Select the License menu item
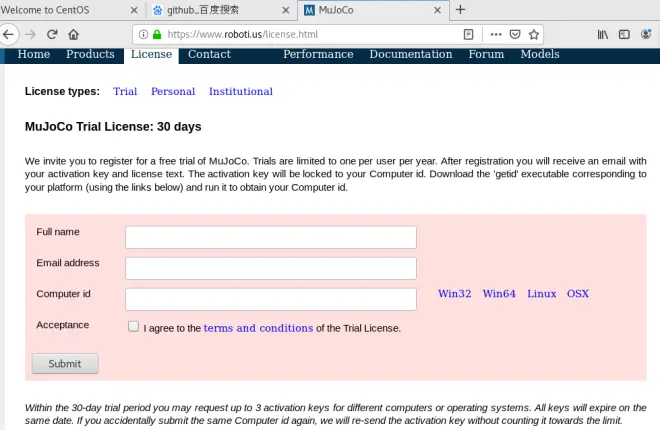This screenshot has width=660, height=430. click(x=151, y=55)
